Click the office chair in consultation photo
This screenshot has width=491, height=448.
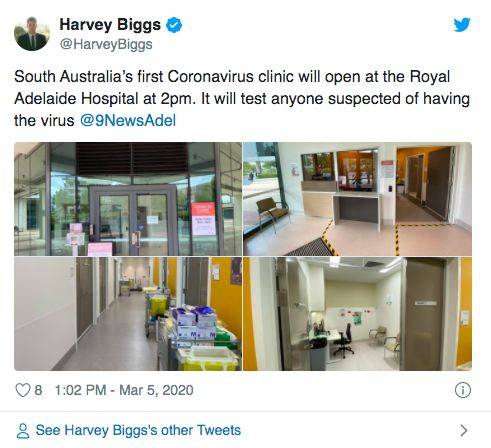click(343, 341)
